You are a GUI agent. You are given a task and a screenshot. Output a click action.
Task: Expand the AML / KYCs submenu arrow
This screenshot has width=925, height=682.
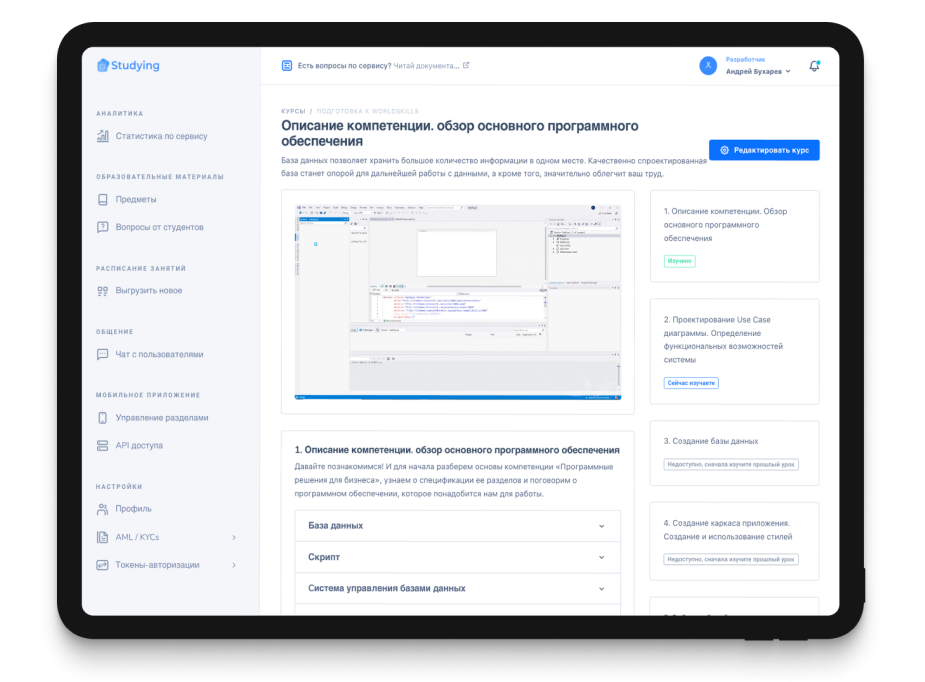pyautogui.click(x=234, y=537)
